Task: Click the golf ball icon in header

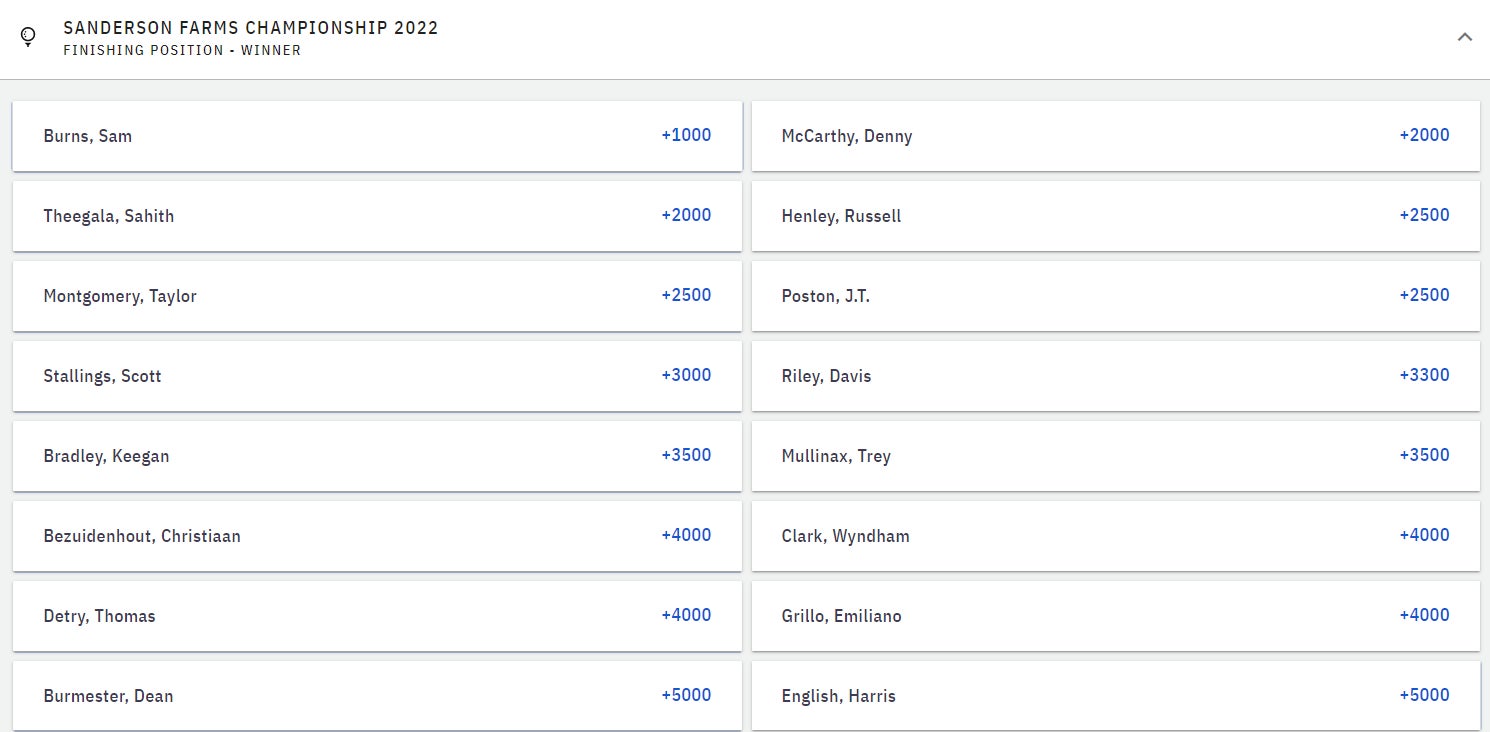Action: click(28, 37)
